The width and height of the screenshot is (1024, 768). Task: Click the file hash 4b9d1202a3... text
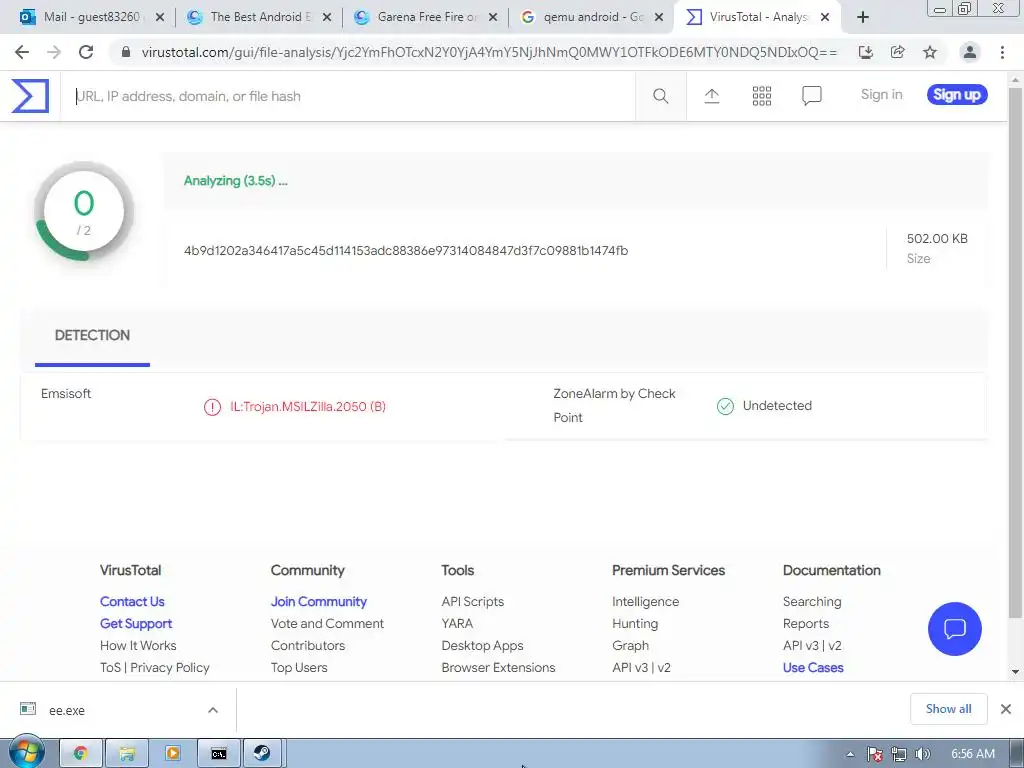click(x=406, y=251)
